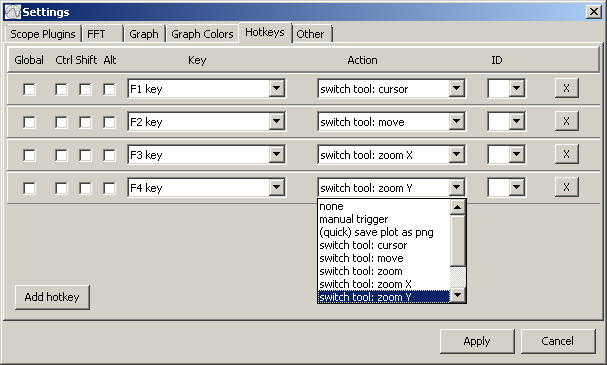Click the Add hotkey button
Viewport: 607px width, 365px height.
(x=52, y=297)
